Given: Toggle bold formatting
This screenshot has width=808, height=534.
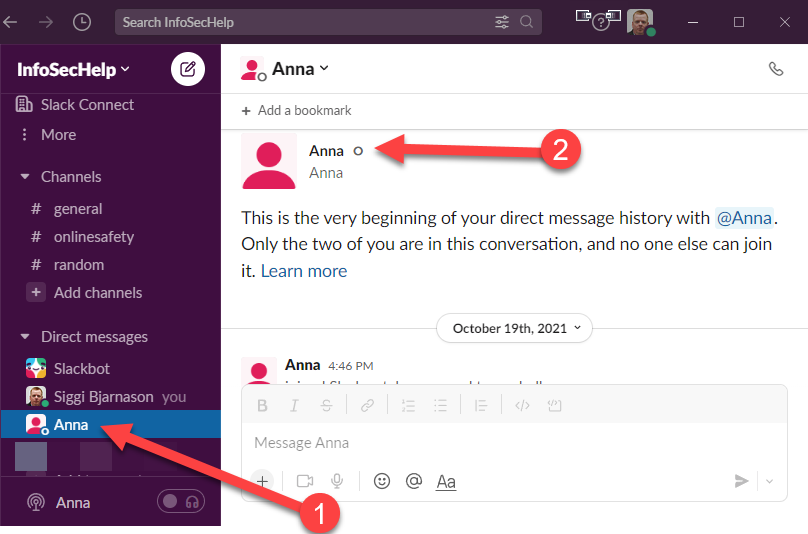Looking at the screenshot, I should (262, 406).
